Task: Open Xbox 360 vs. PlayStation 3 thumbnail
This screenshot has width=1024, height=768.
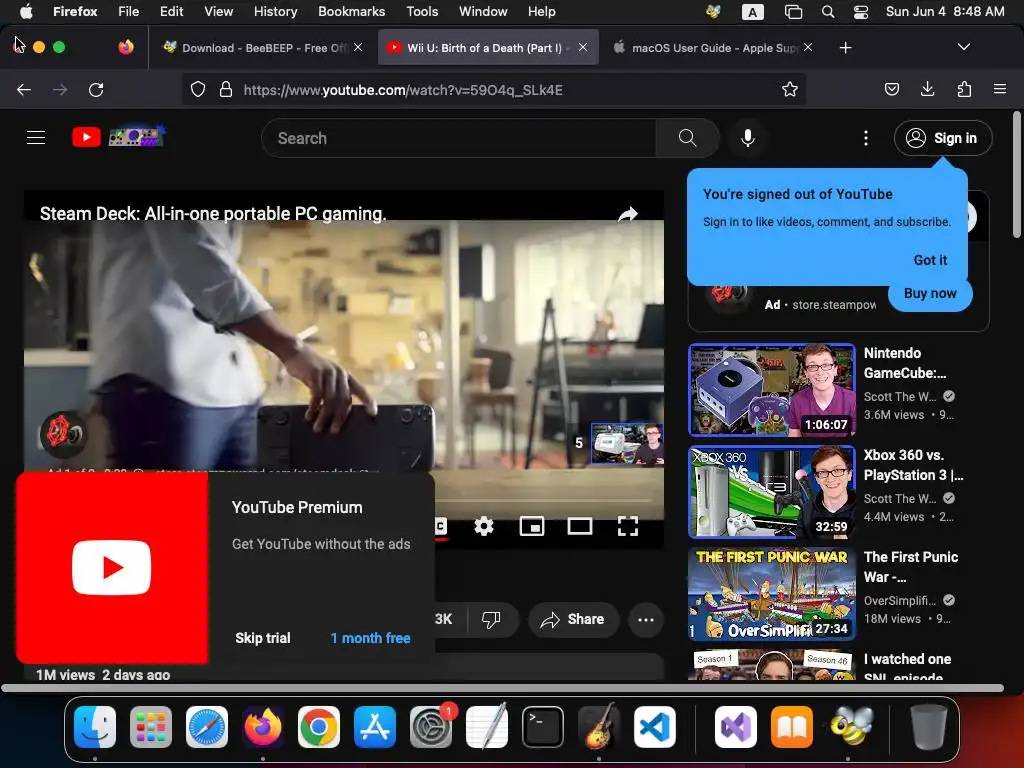Action: (x=772, y=492)
